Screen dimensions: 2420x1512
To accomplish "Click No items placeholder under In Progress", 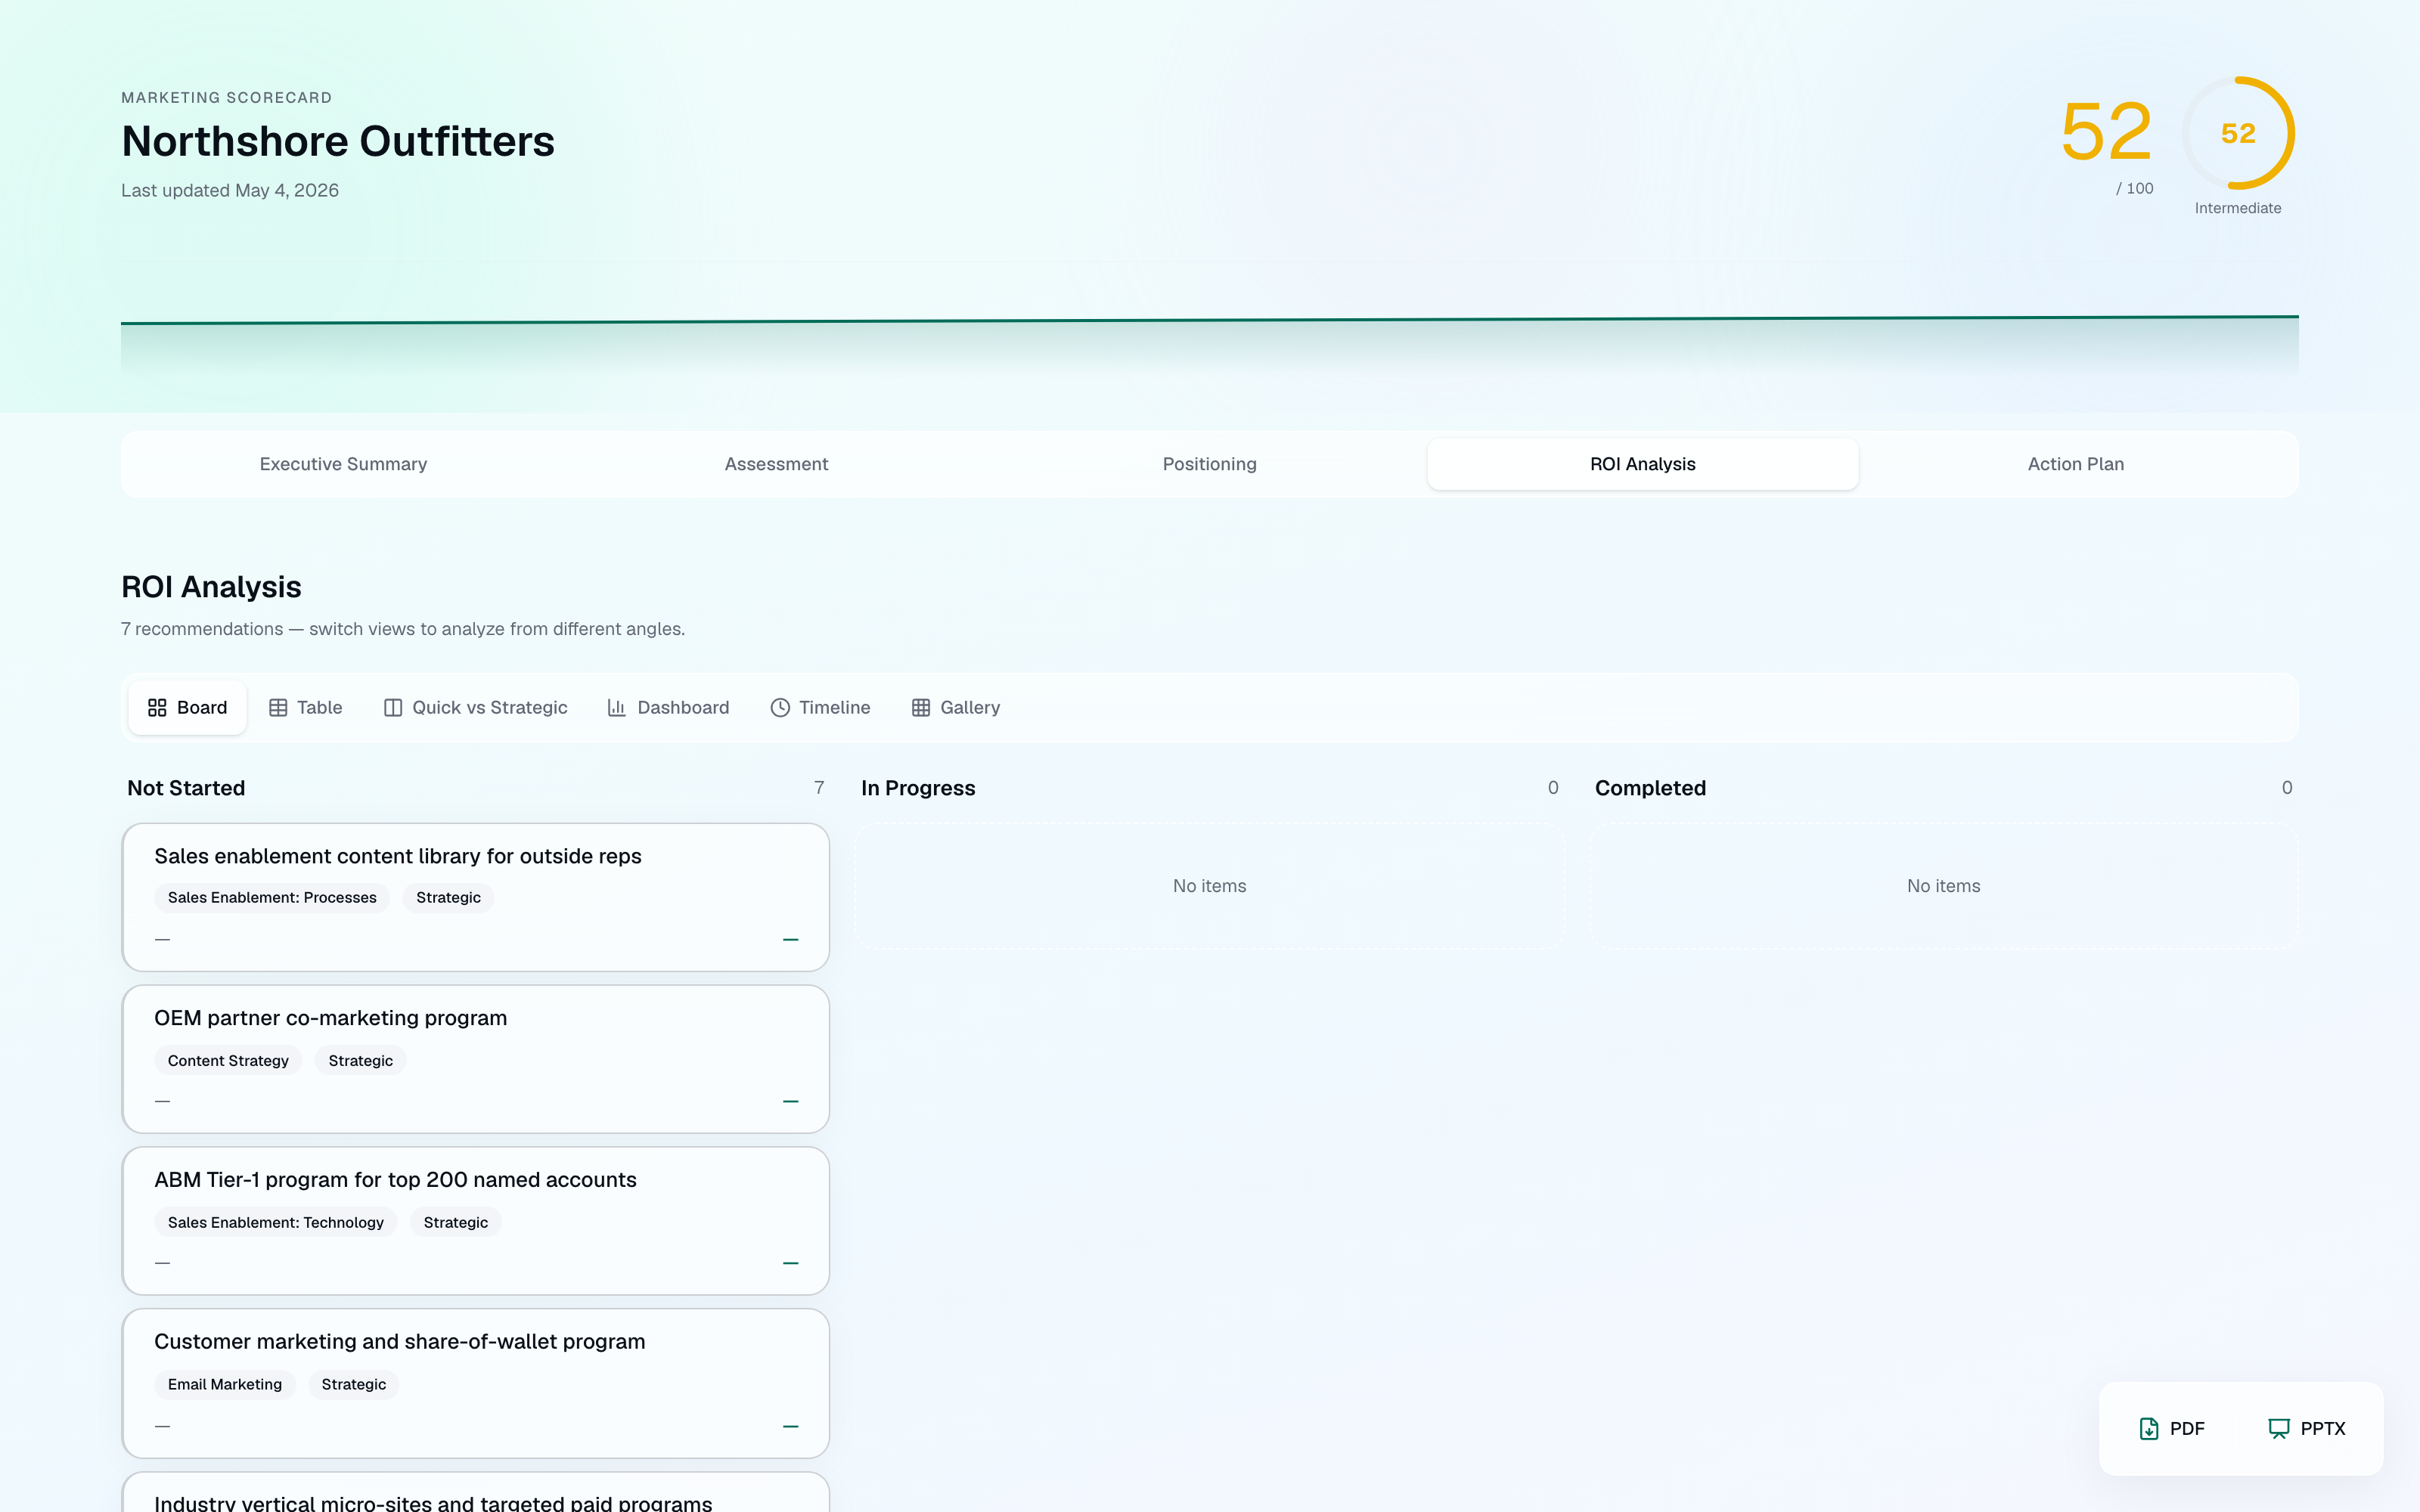I will pyautogui.click(x=1210, y=886).
